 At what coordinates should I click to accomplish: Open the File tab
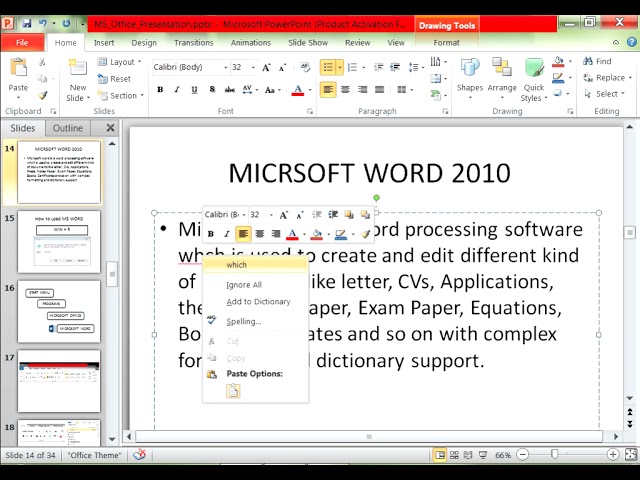coord(22,42)
